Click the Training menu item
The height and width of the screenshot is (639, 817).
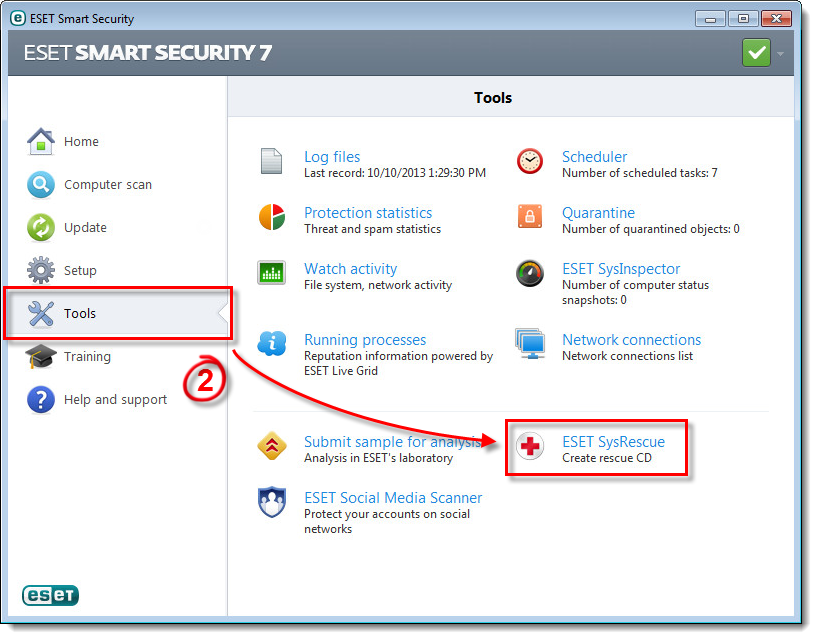[x=87, y=357]
